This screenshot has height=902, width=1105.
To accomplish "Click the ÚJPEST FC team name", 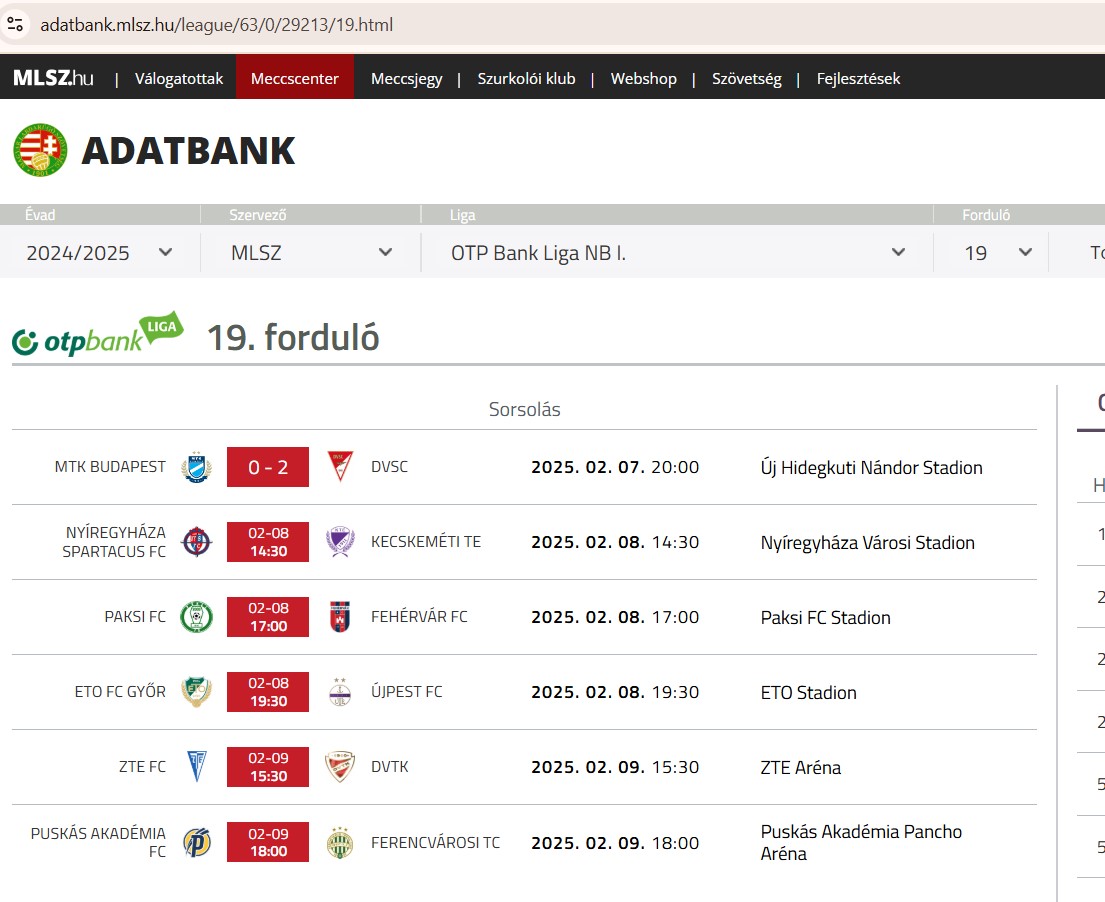I will tap(407, 691).
